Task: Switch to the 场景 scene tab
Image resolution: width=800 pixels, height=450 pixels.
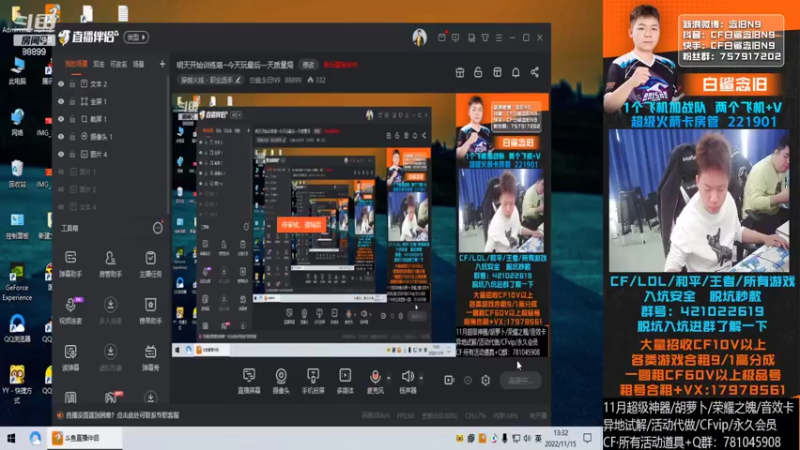Action: pyautogui.click(x=139, y=64)
